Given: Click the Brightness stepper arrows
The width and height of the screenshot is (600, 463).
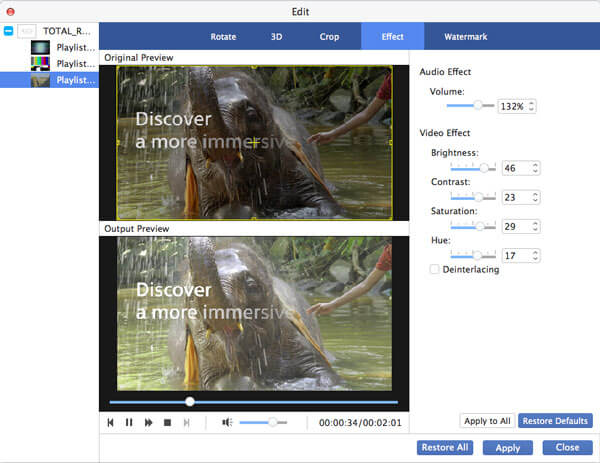Looking at the screenshot, I should tap(535, 168).
